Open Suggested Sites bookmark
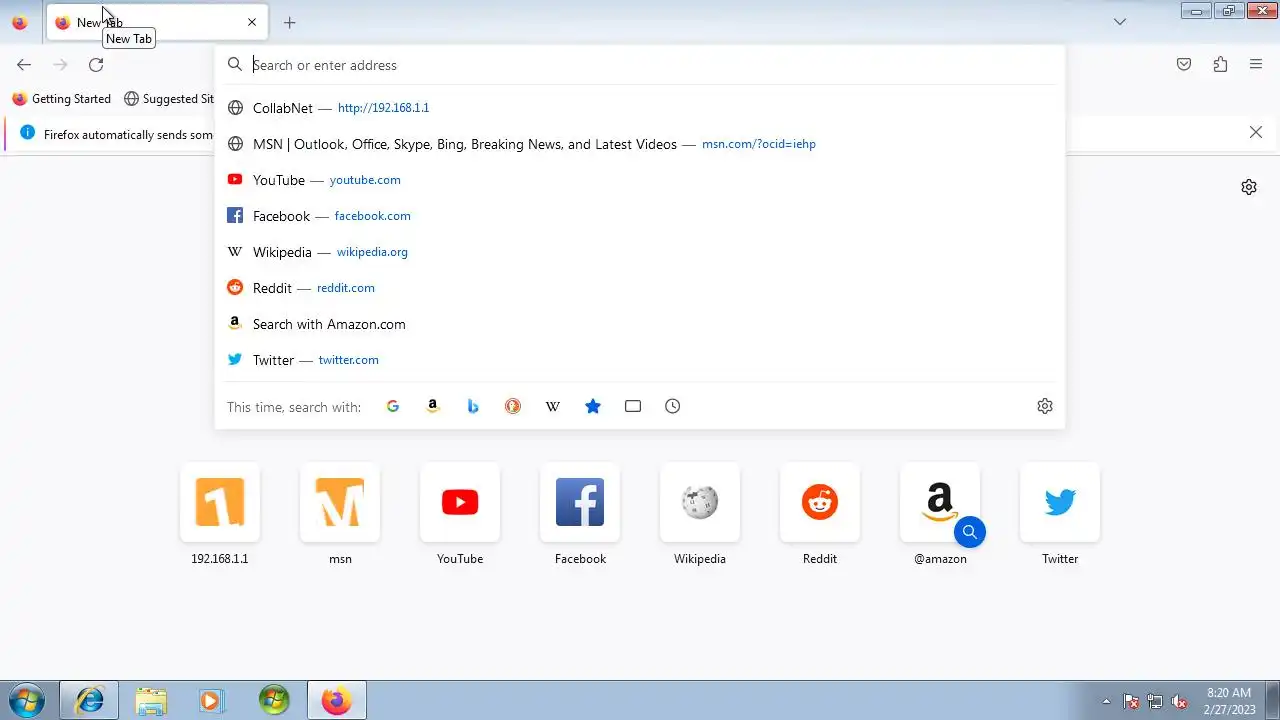This screenshot has width=1280, height=720. [x=169, y=99]
